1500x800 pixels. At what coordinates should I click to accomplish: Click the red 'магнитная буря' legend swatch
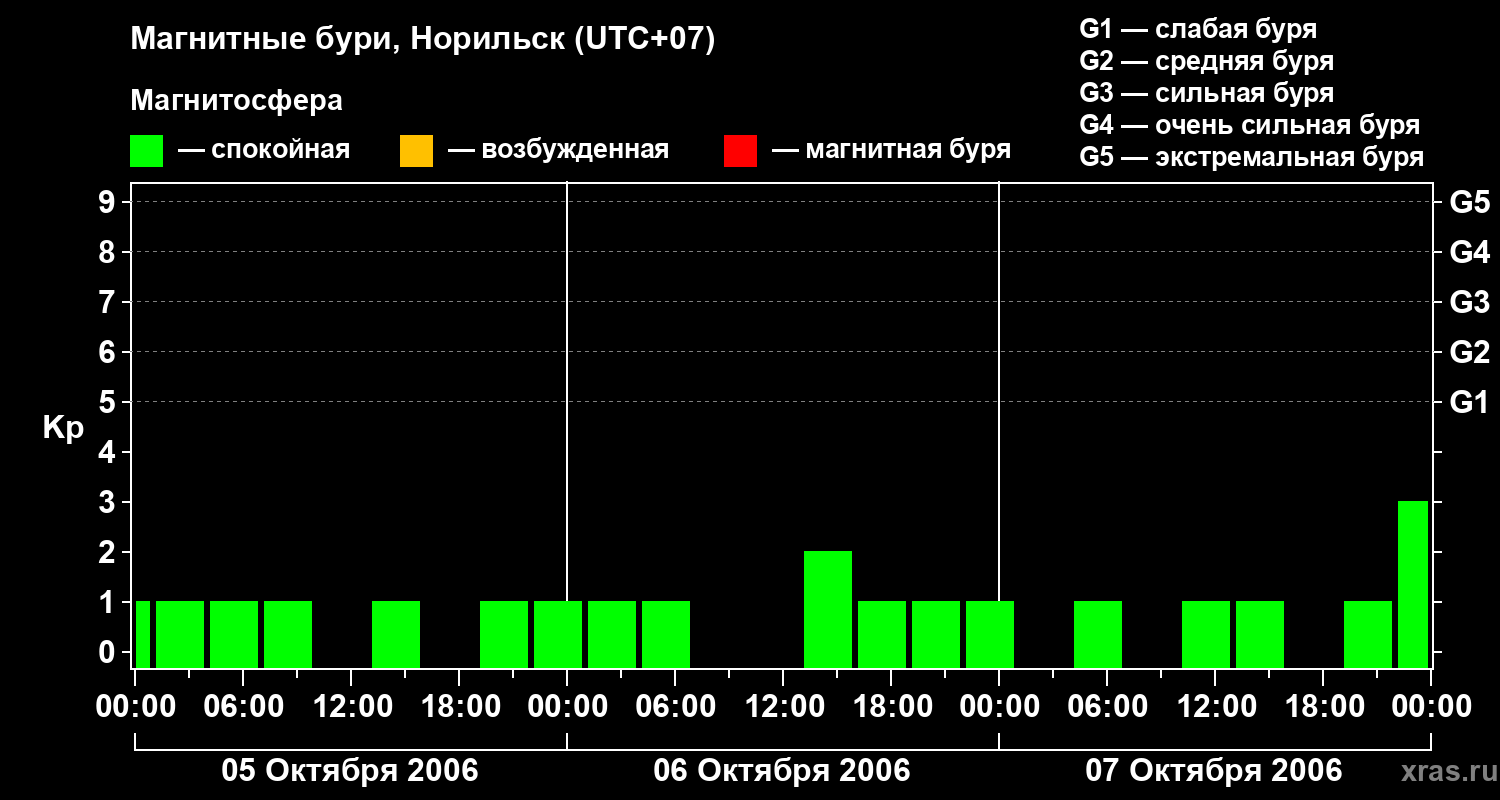click(740, 151)
